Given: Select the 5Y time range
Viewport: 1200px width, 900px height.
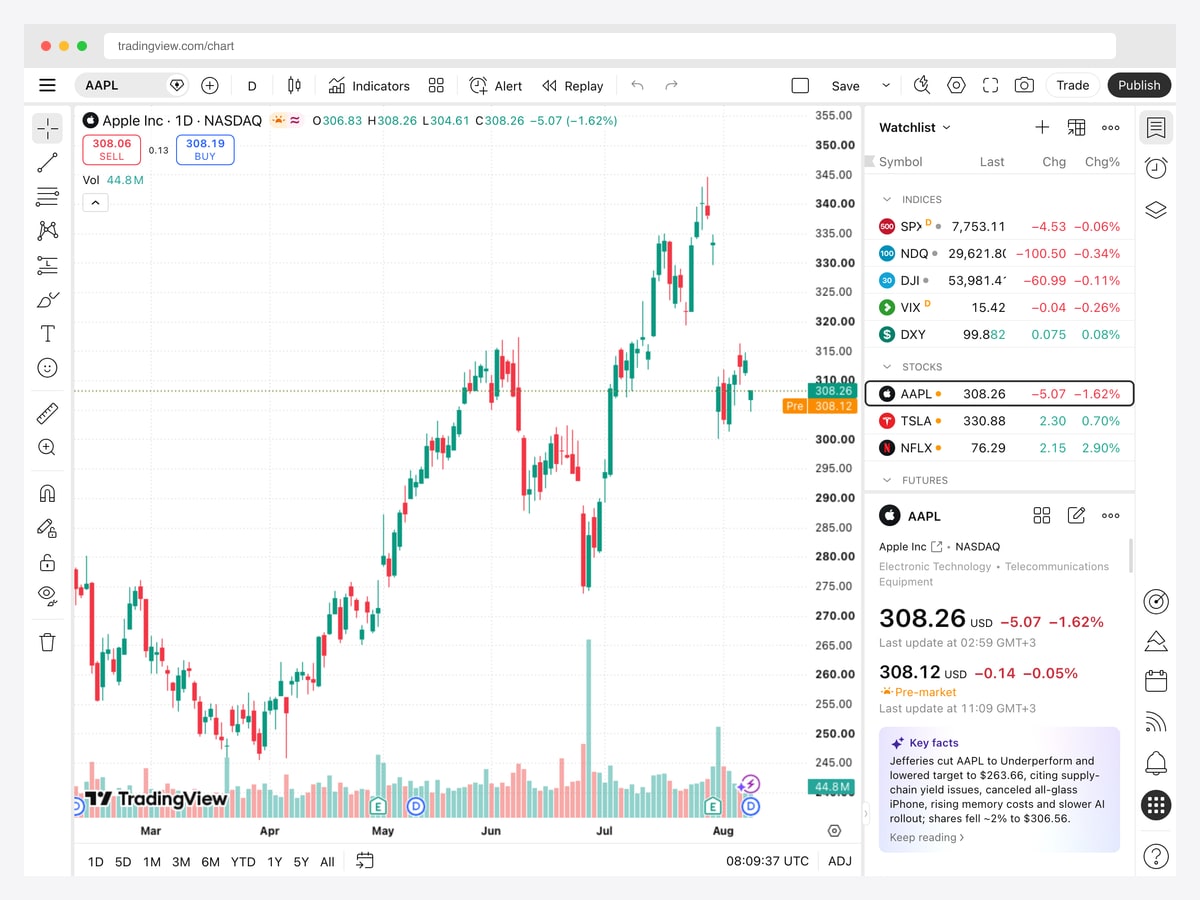Looking at the screenshot, I should pyautogui.click(x=301, y=861).
